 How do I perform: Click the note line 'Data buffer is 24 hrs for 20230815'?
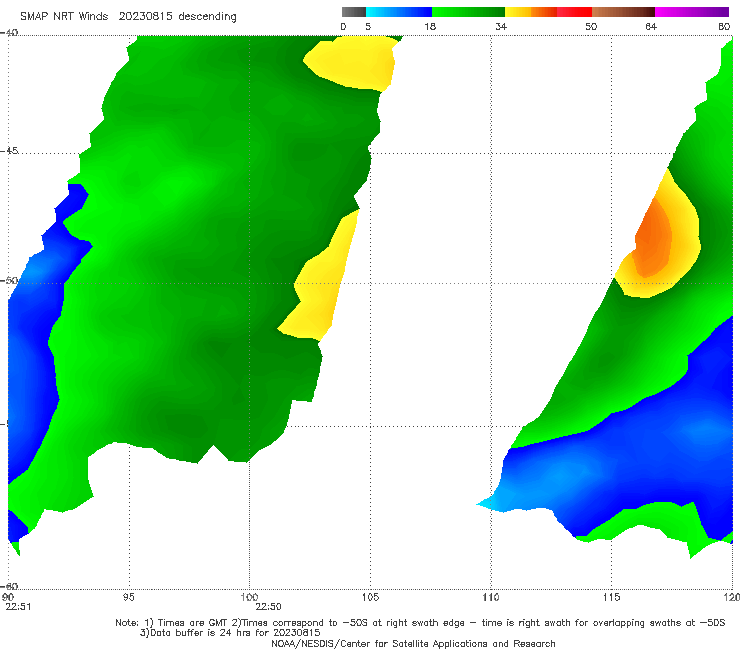click(230, 633)
